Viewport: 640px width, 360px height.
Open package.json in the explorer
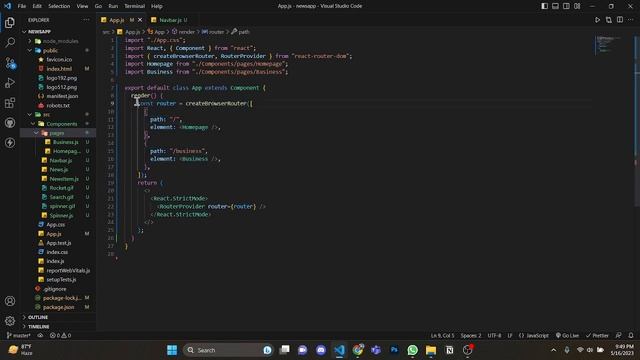pos(58,307)
